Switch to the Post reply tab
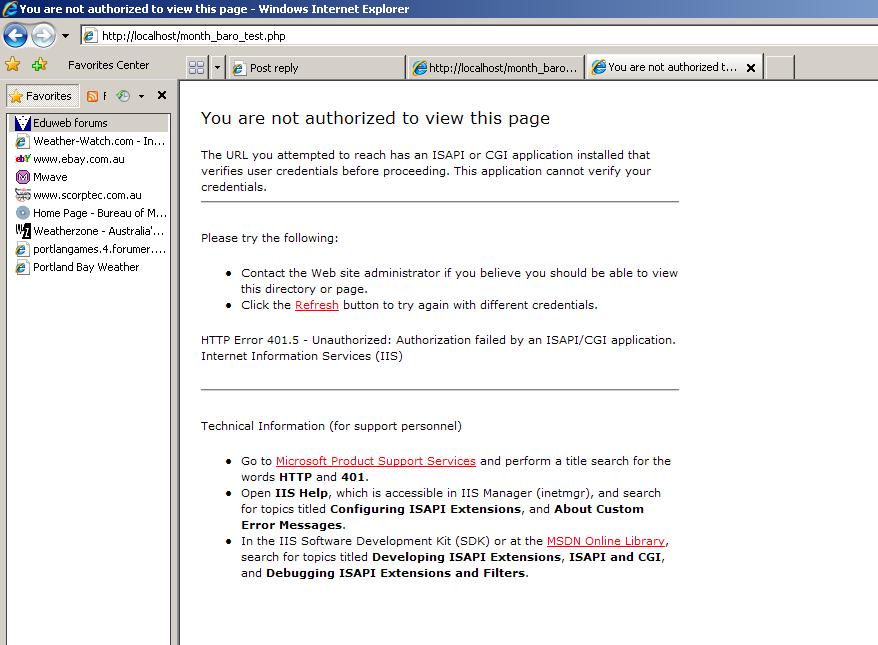Viewport: 878px width, 645px height. coord(316,68)
